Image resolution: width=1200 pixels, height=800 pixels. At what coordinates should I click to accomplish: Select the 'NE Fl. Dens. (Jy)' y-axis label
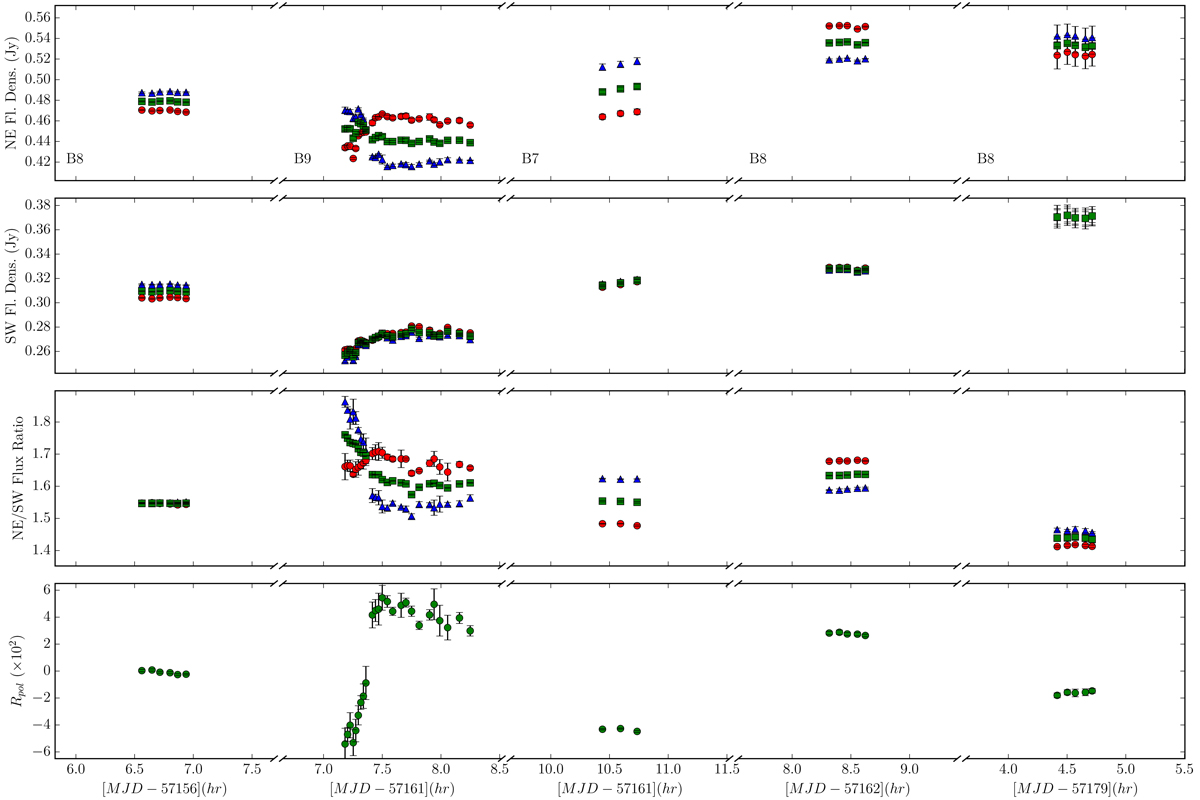tap(11, 92)
